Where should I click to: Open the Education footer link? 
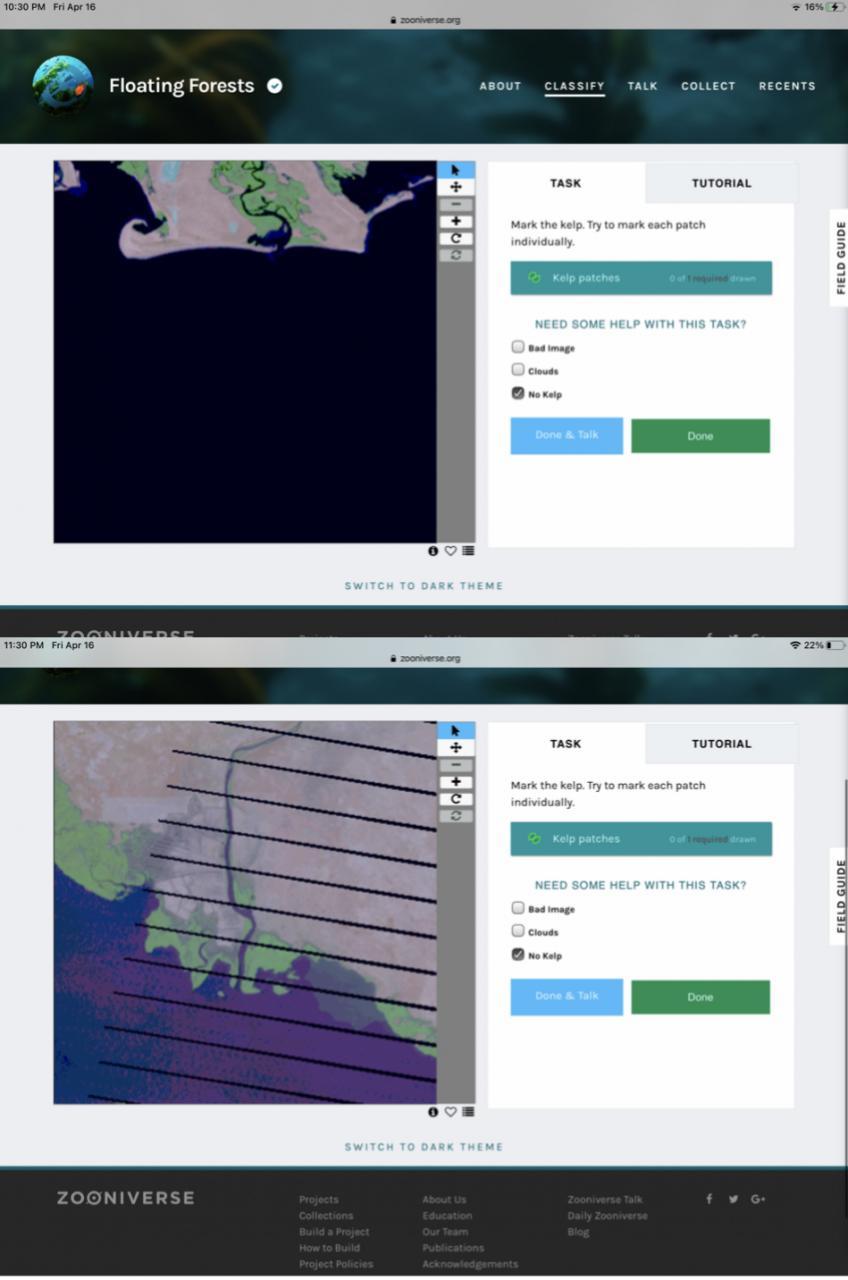pos(447,1216)
